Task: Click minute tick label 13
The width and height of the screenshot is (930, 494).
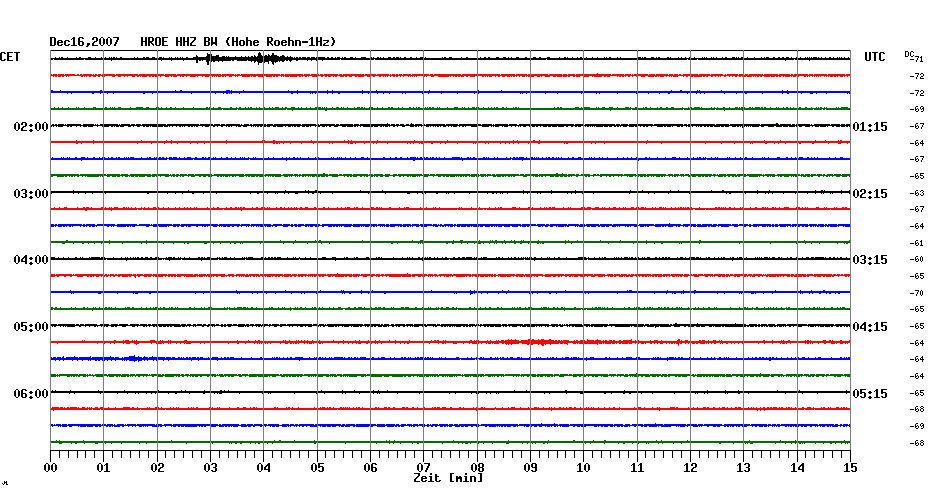Action: (744, 468)
